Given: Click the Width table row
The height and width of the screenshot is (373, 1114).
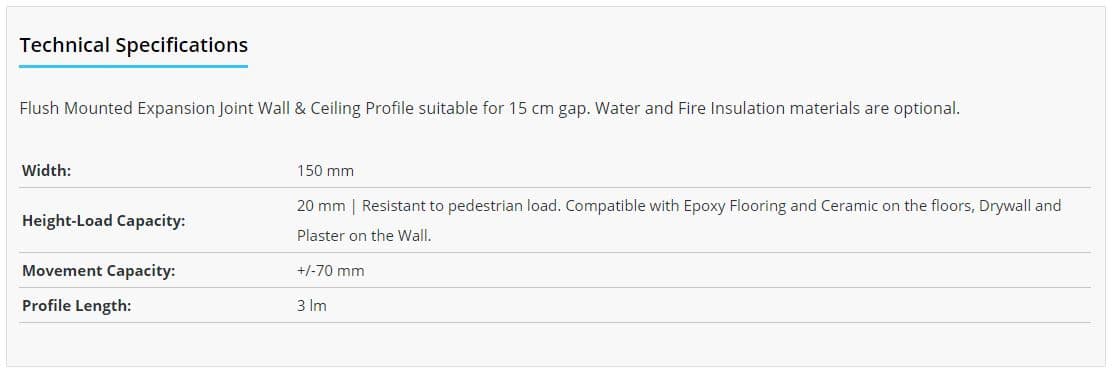Looking at the screenshot, I should coord(555,171).
